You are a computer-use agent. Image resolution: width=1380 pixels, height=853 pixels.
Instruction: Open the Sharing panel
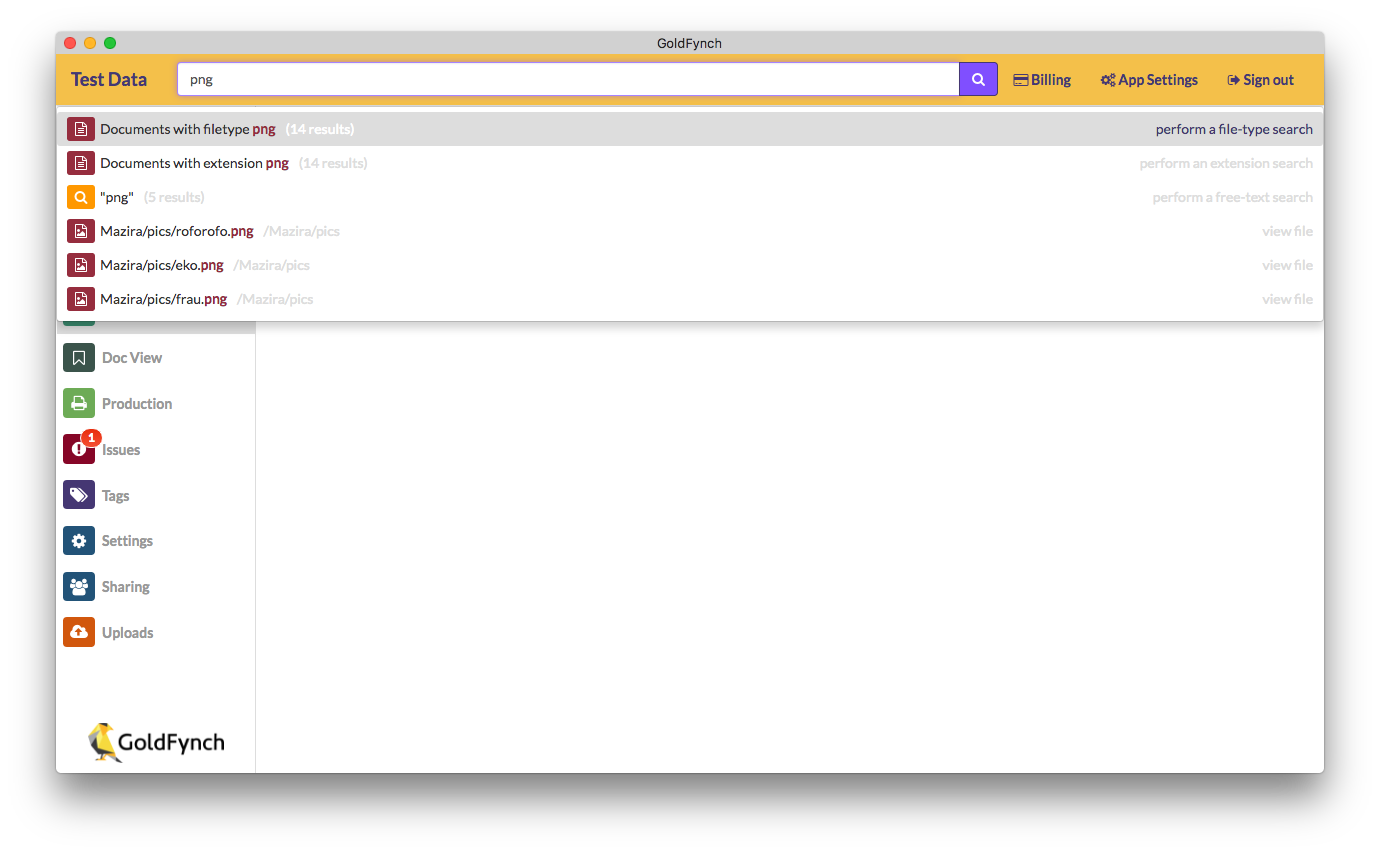(126, 586)
